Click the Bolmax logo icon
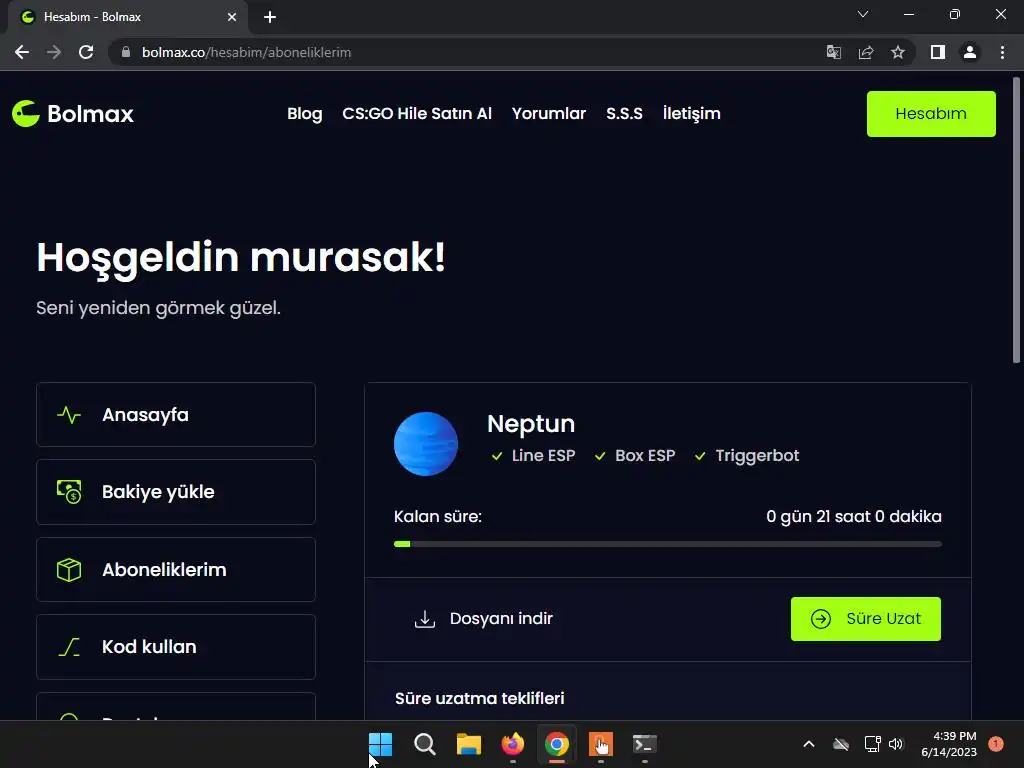1024x768 pixels. click(26, 114)
